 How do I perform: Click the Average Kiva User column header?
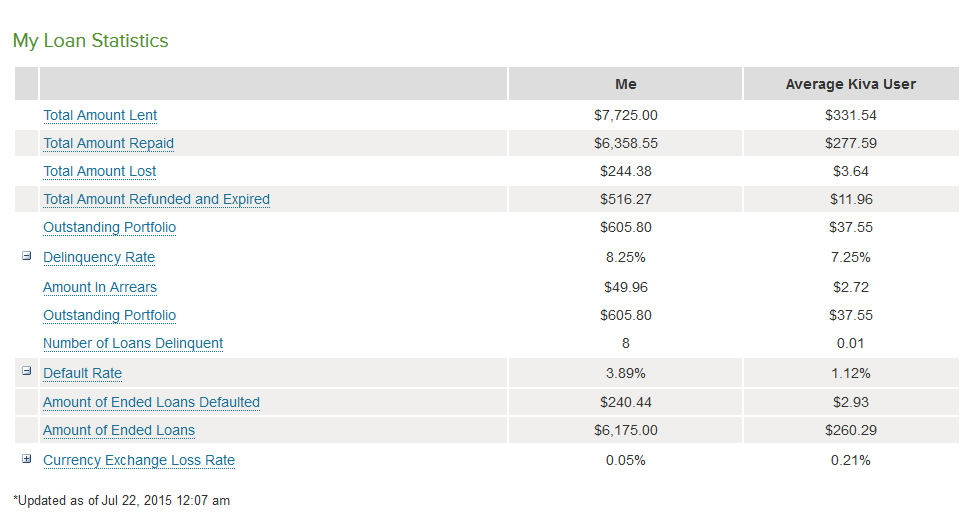850,84
